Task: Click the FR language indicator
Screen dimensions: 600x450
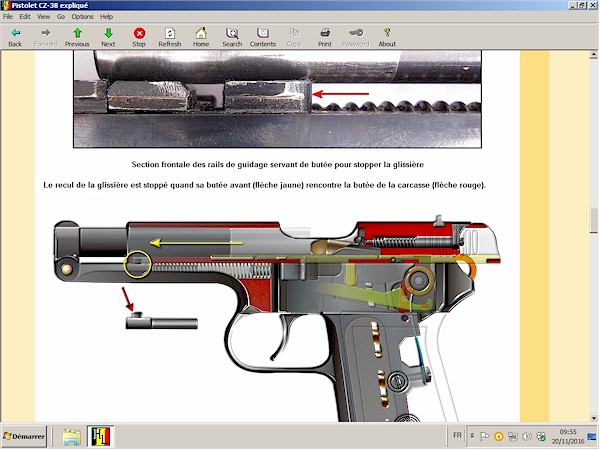Action: [x=457, y=435]
